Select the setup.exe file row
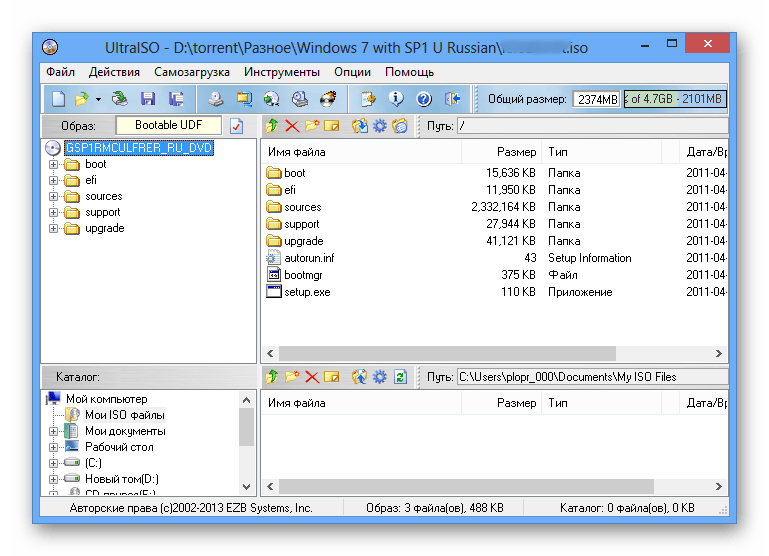 (495, 292)
